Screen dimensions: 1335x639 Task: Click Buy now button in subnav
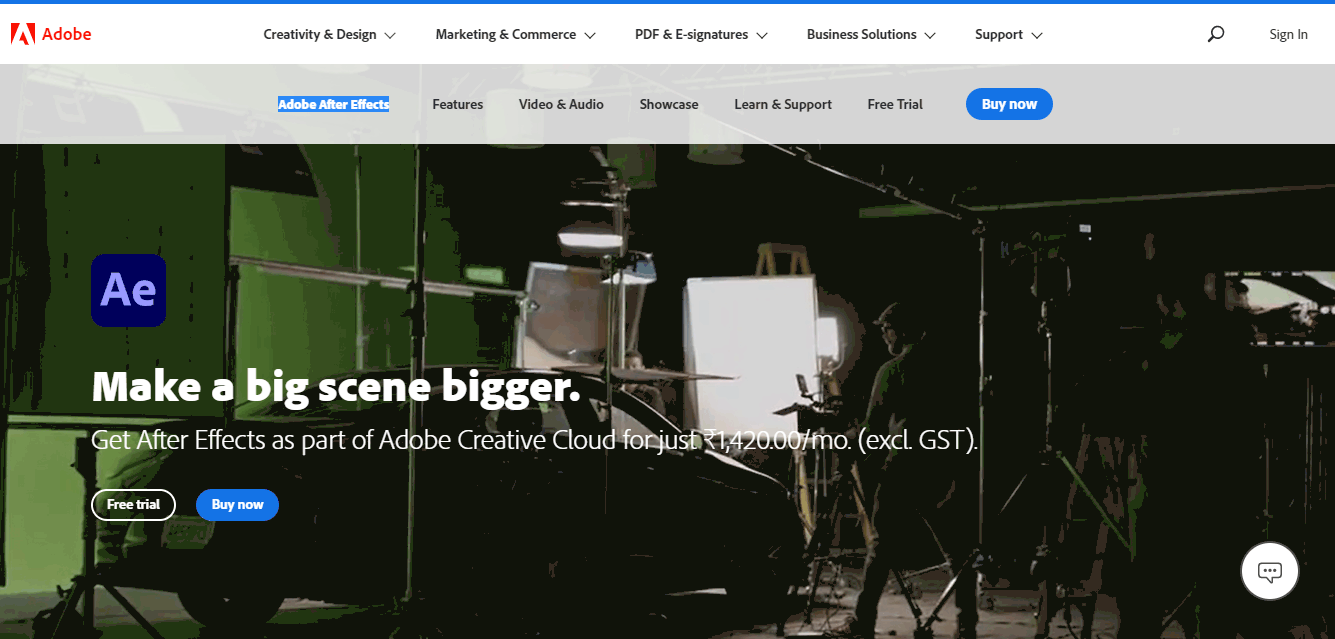click(1009, 104)
